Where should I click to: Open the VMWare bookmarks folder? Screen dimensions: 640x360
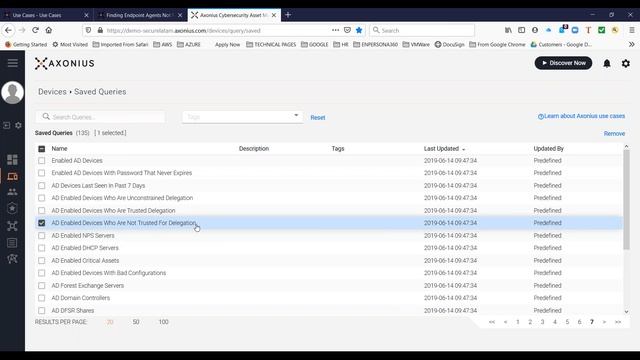click(416, 44)
